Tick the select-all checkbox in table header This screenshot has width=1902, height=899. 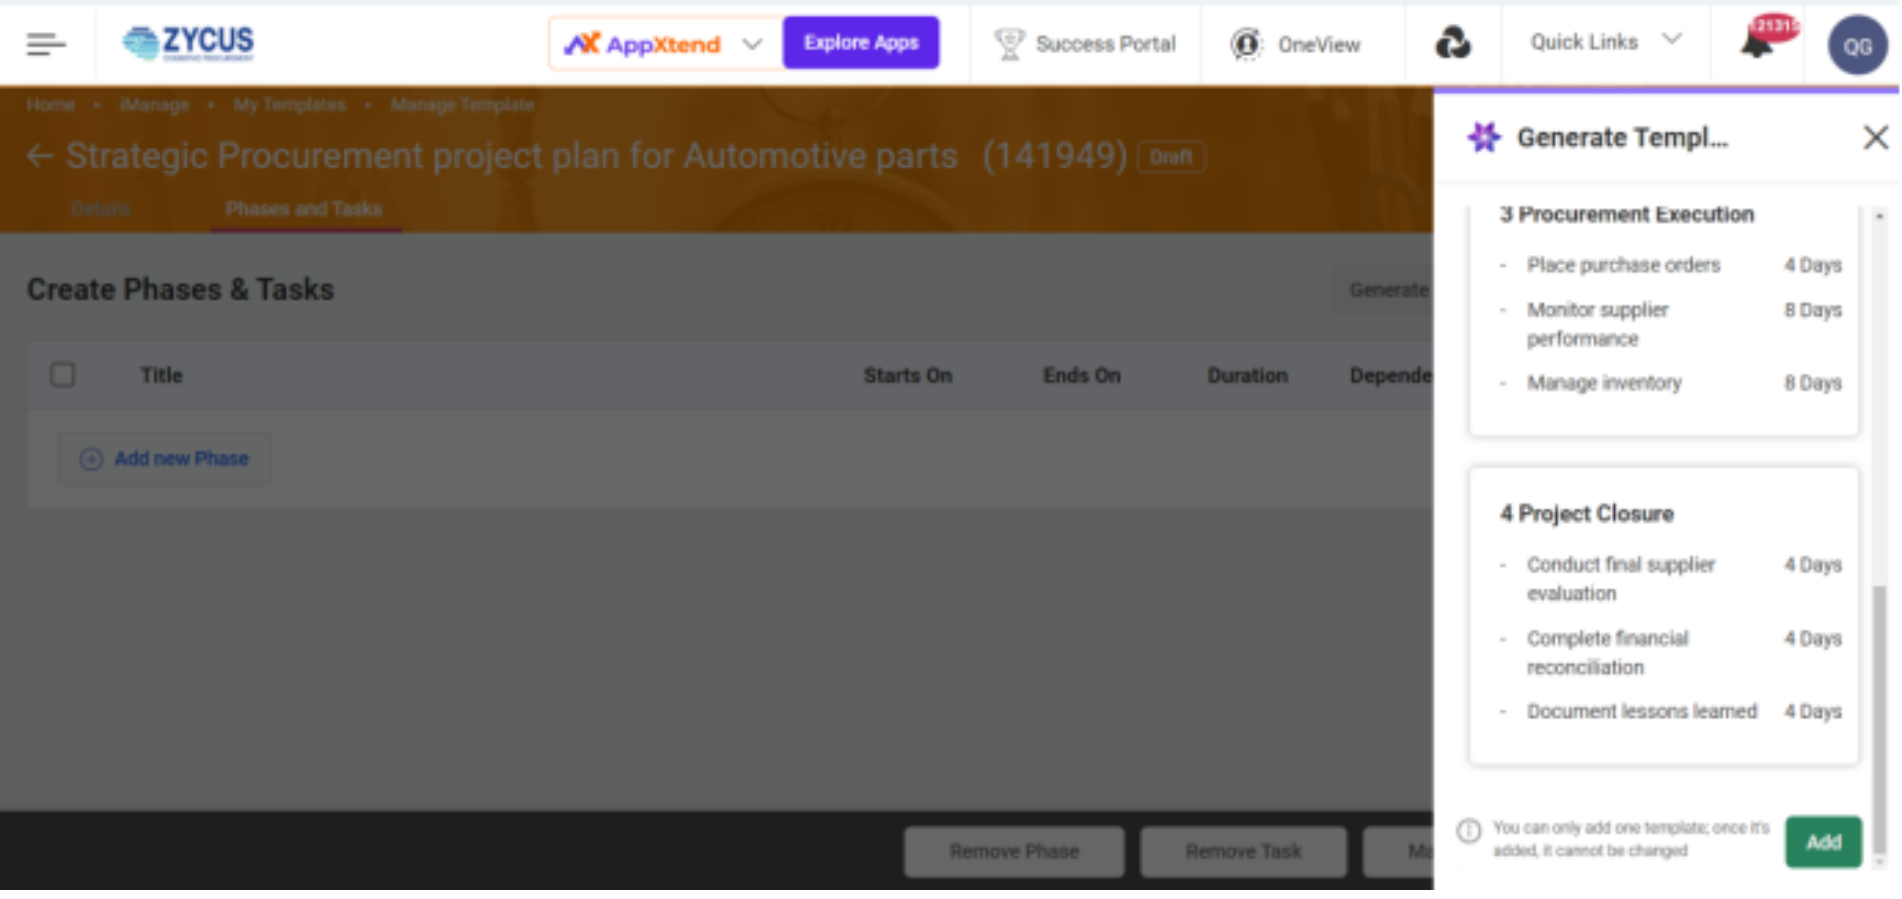[63, 375]
